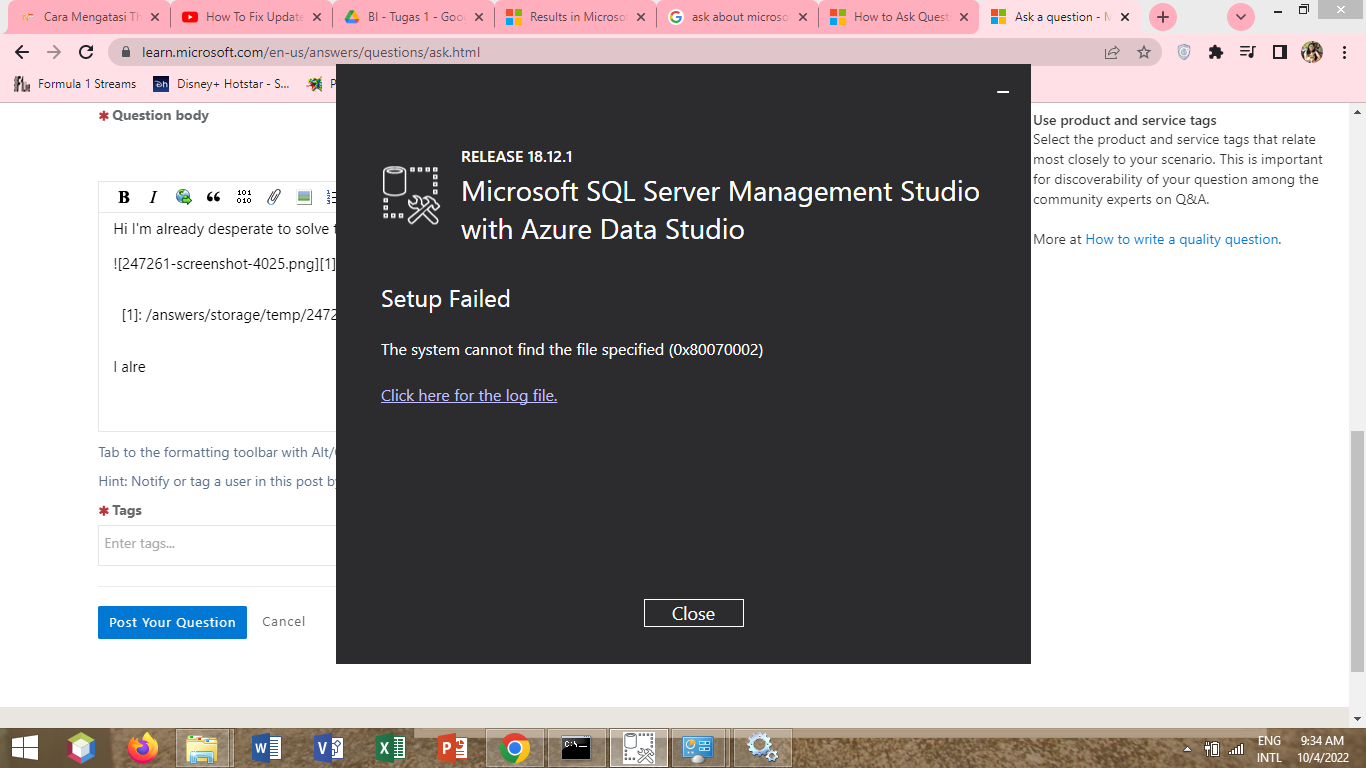Open media control icon in Chrome toolbar
Image resolution: width=1366 pixels, height=768 pixels.
[x=1247, y=52]
